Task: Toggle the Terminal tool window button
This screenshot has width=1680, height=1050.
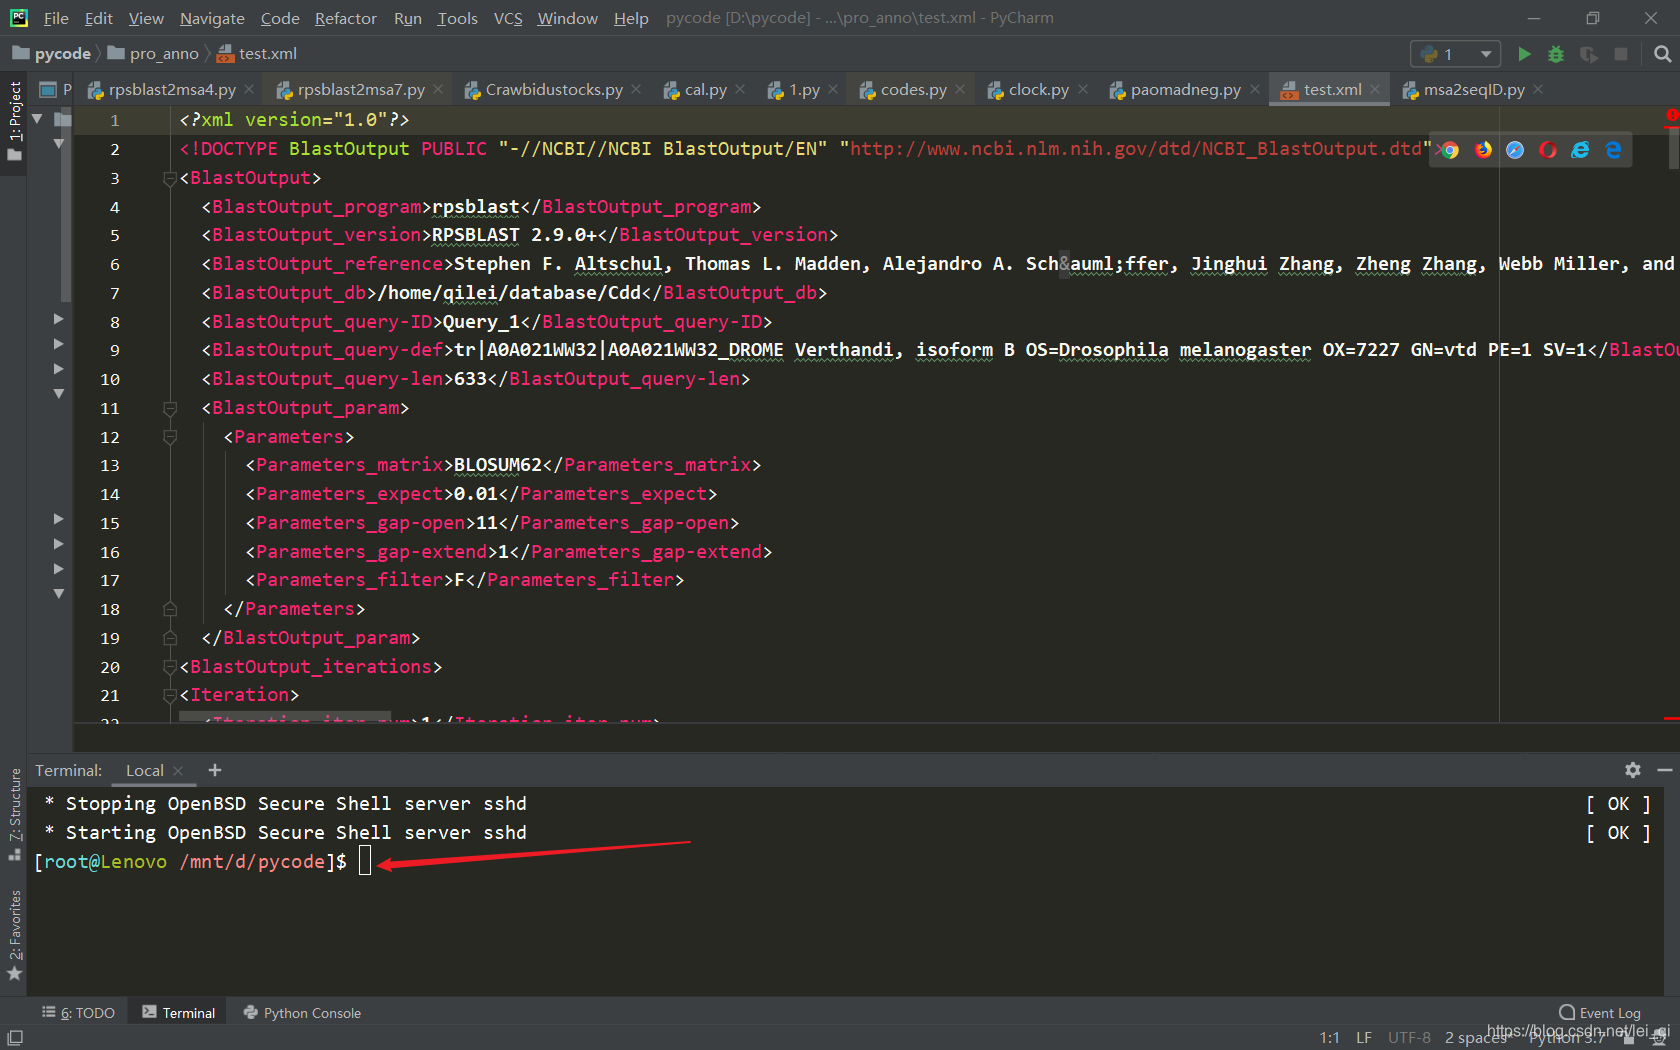Action: pos(178,1013)
